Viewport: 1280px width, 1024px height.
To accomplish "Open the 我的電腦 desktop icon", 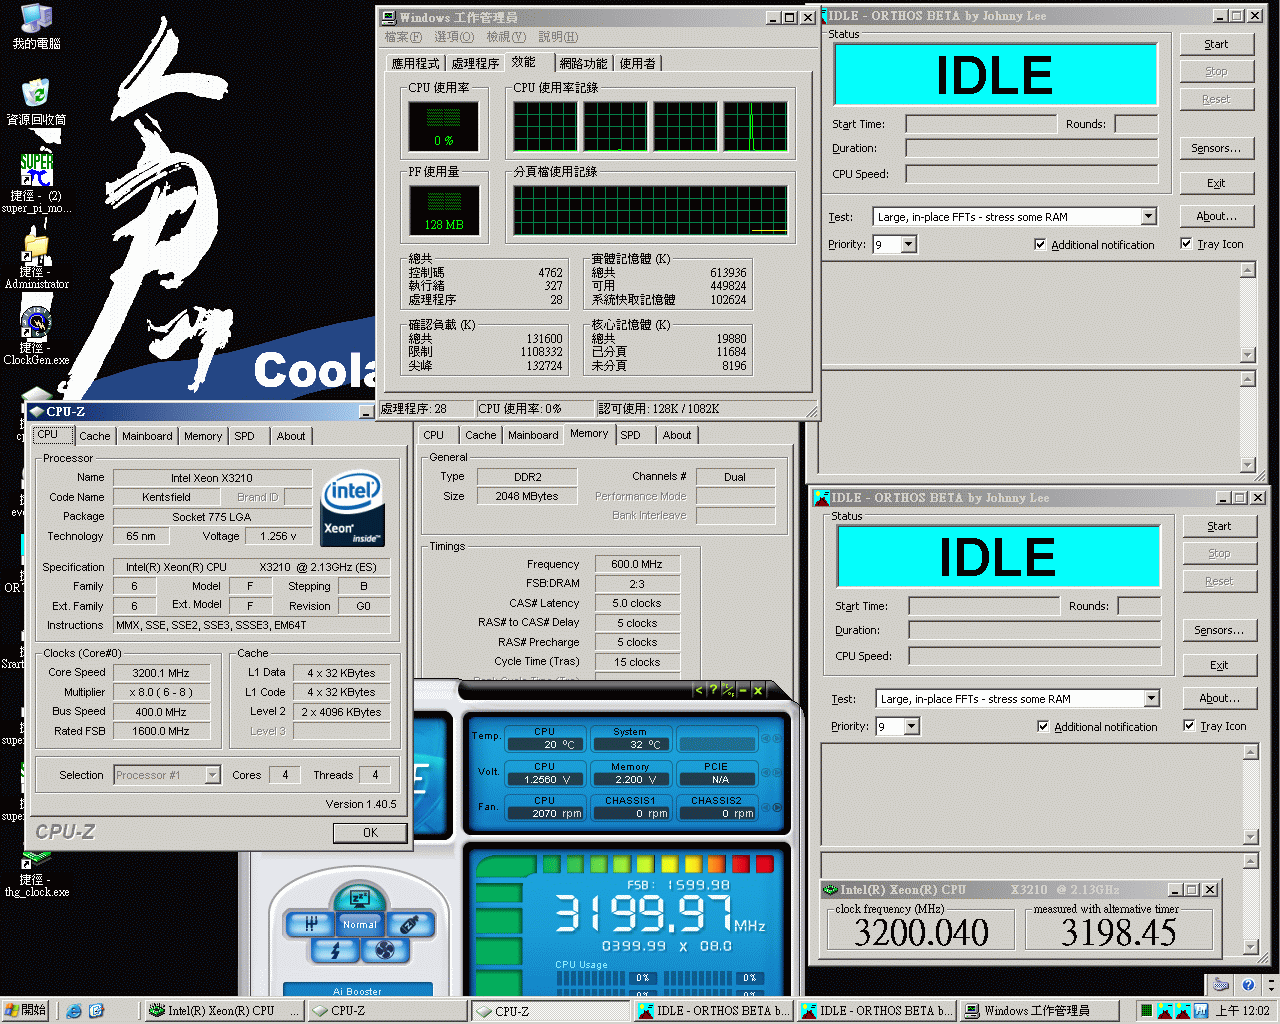I will (36, 18).
